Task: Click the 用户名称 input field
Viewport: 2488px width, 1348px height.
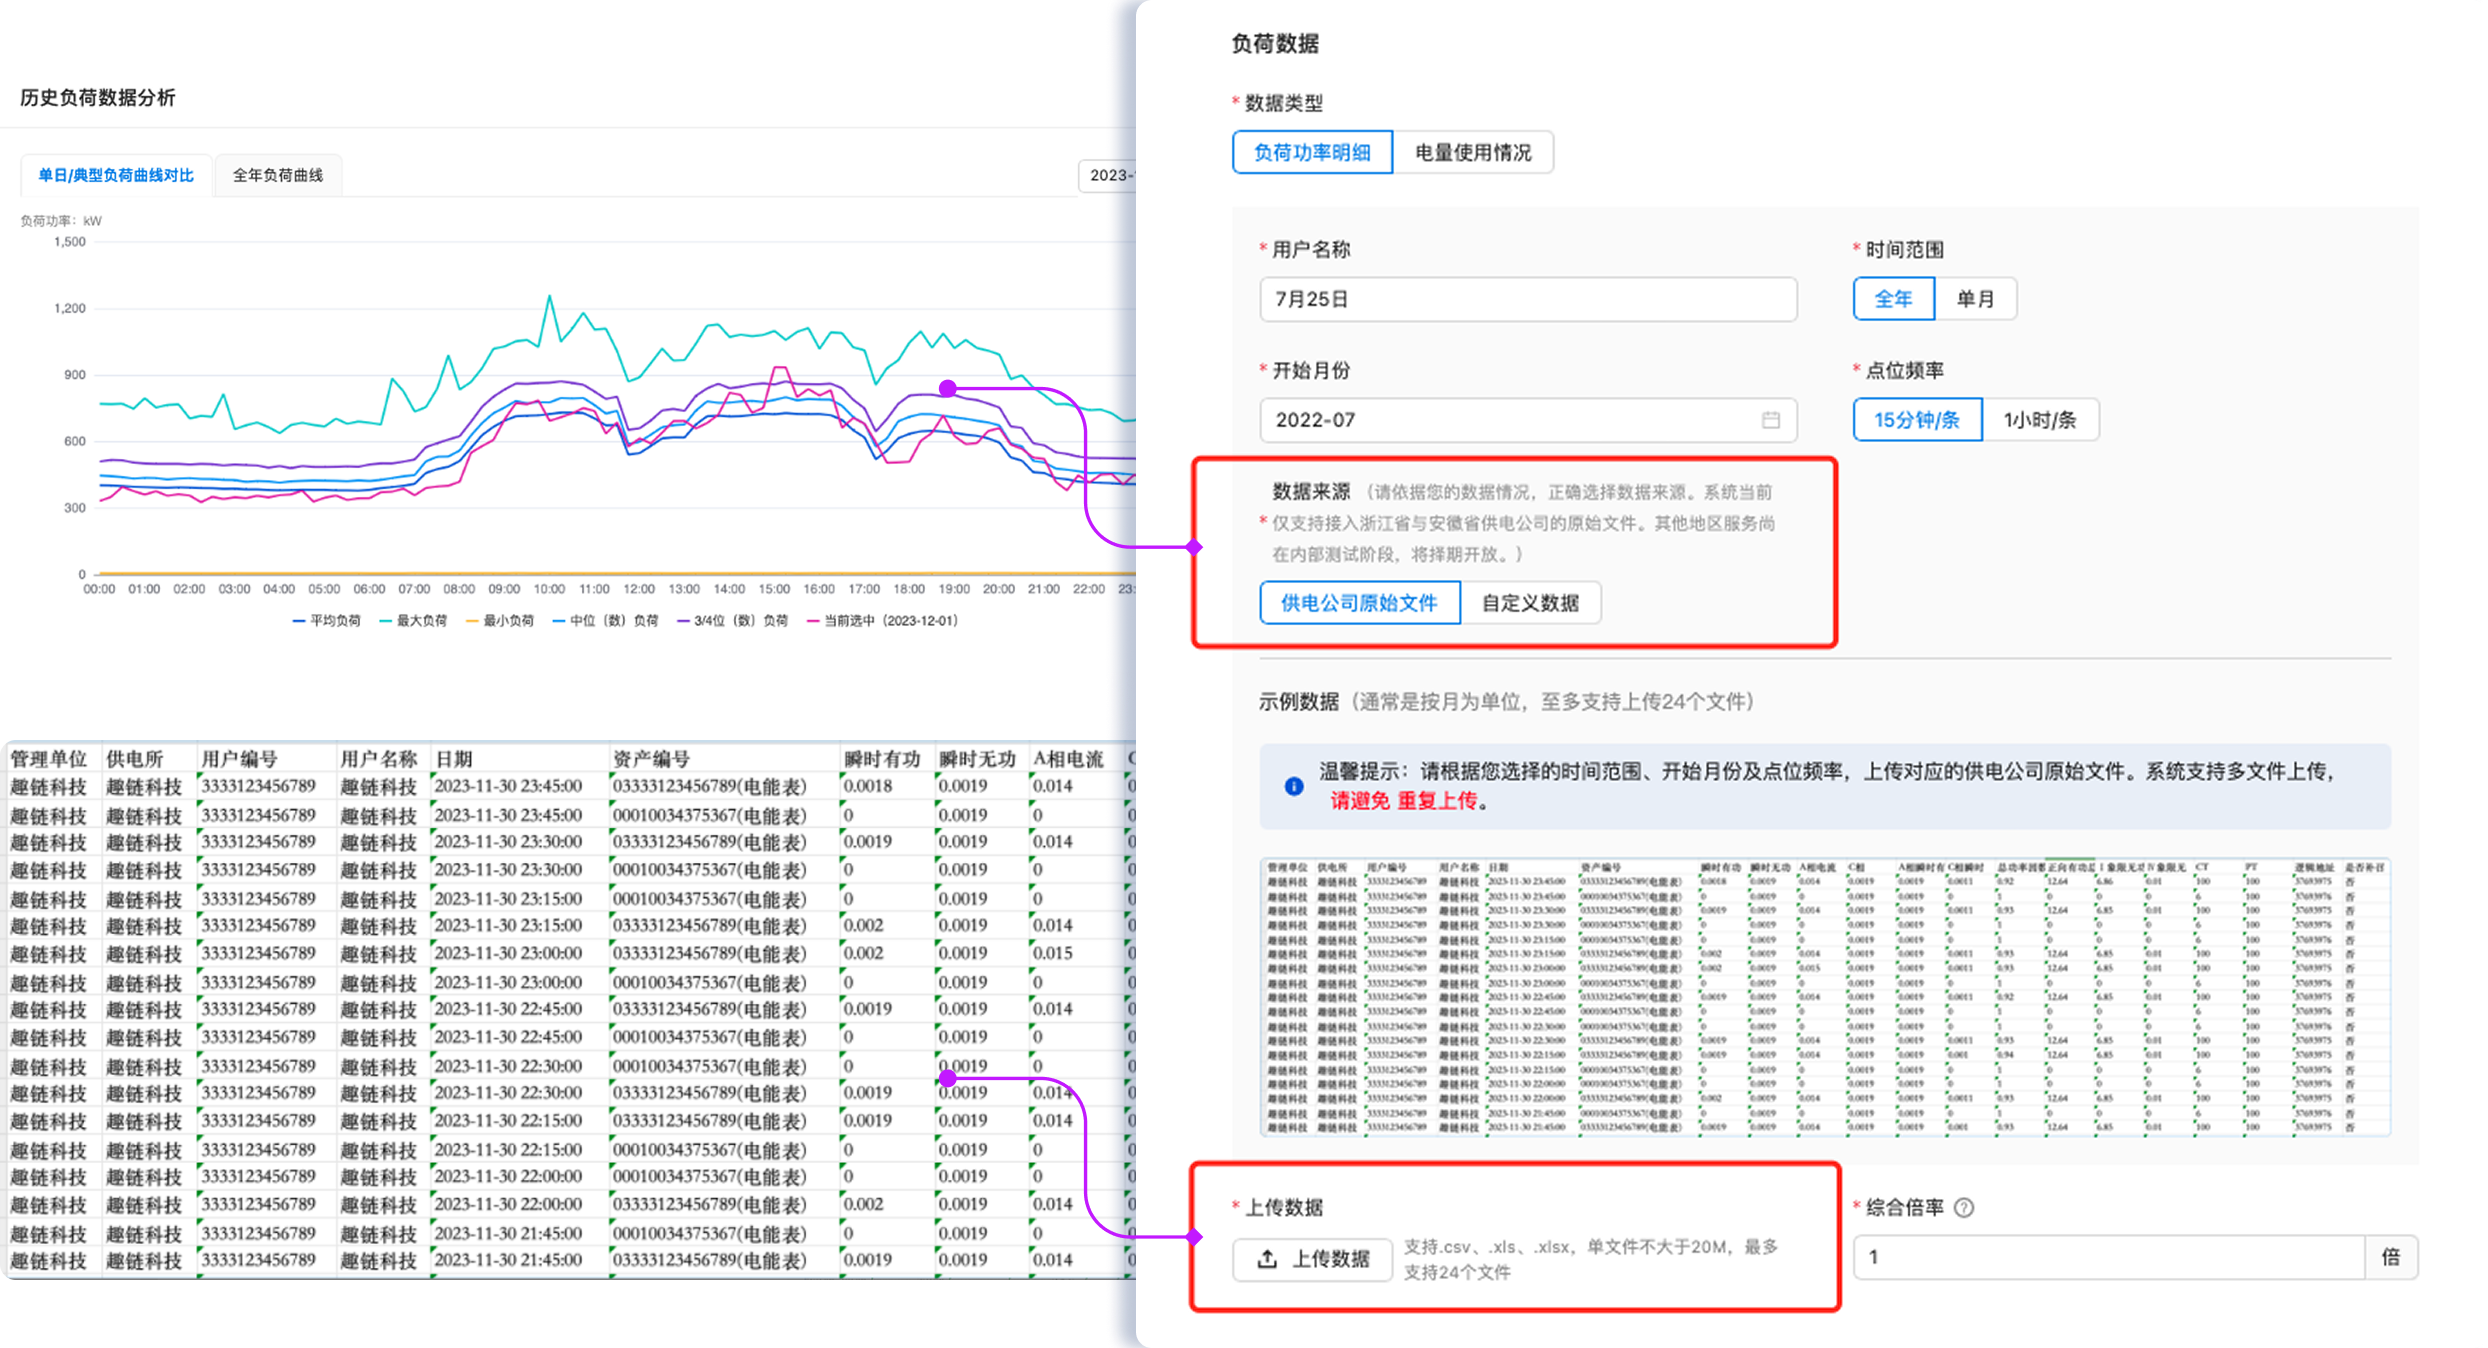Action: click(1527, 299)
